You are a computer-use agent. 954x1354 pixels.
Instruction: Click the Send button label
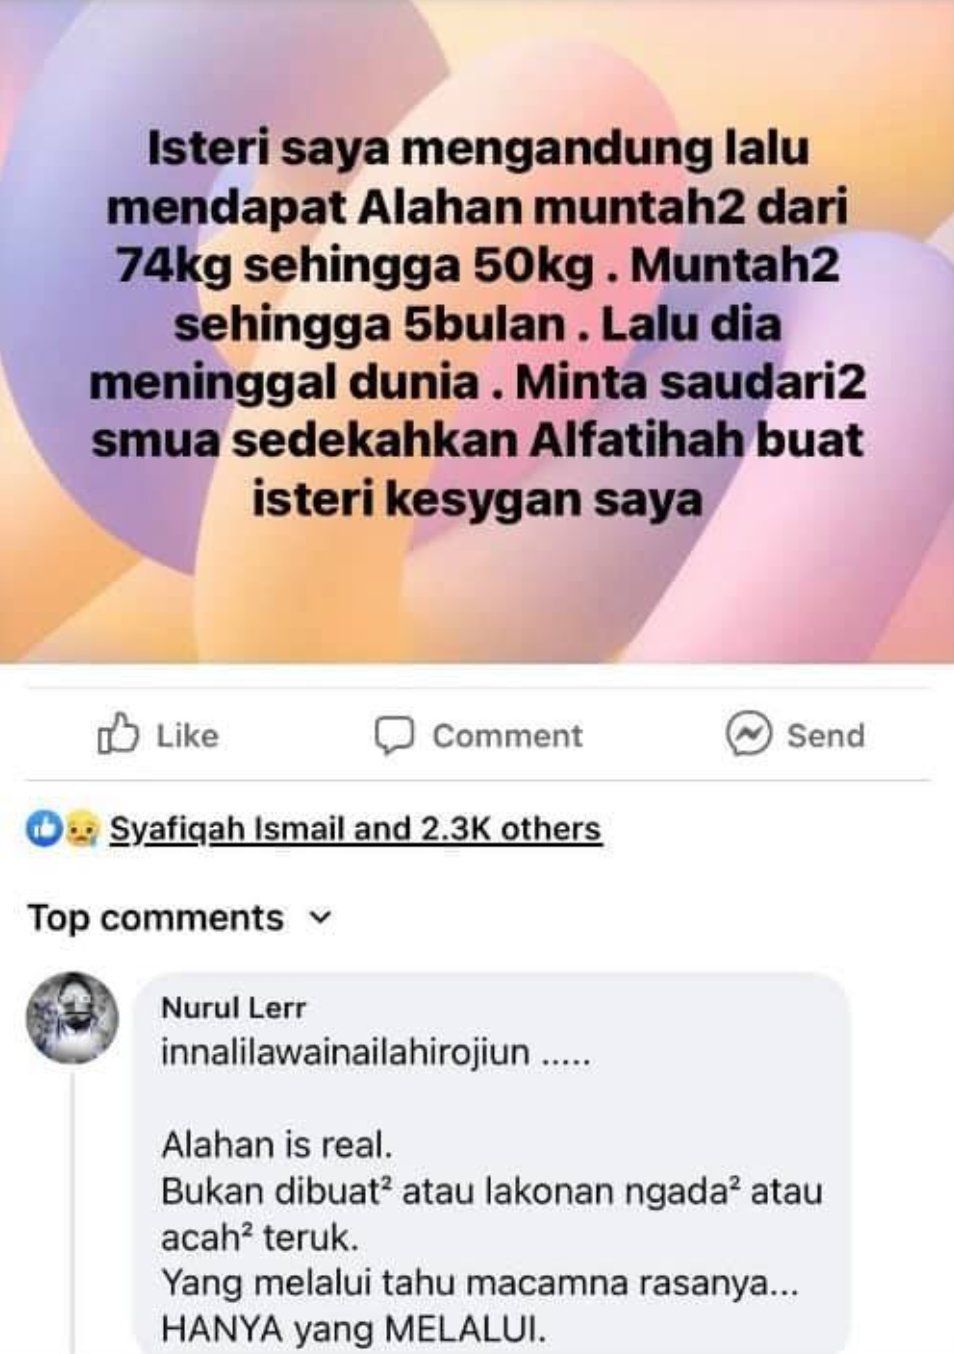[825, 736]
